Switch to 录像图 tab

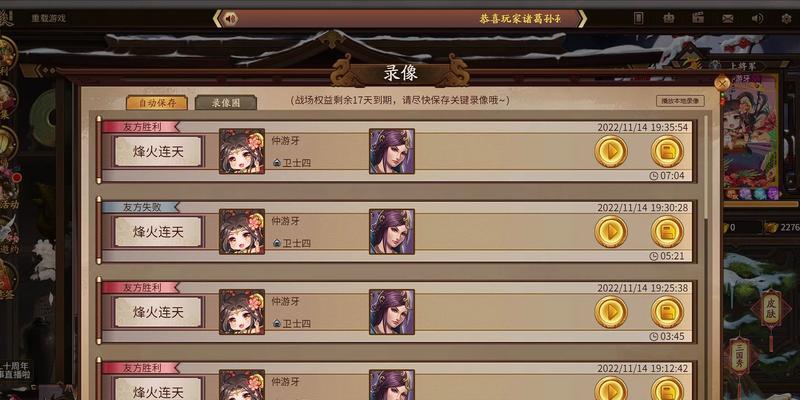(x=226, y=103)
